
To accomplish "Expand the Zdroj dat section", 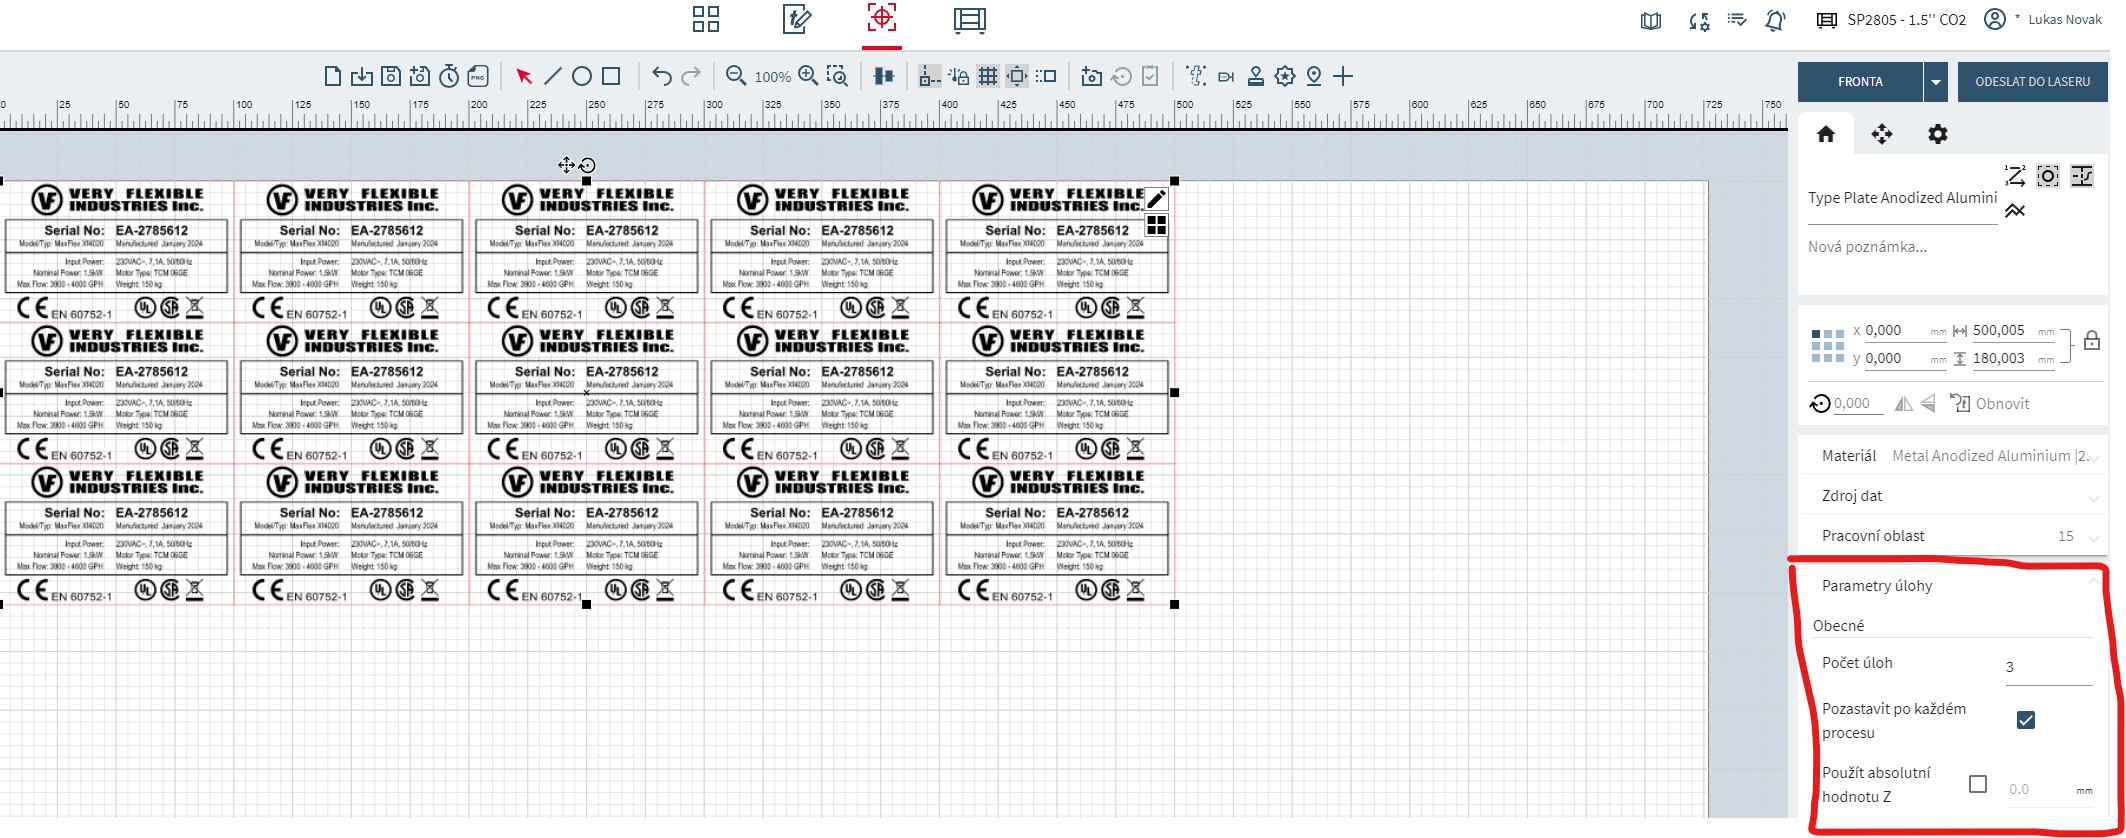I will click(1953, 496).
